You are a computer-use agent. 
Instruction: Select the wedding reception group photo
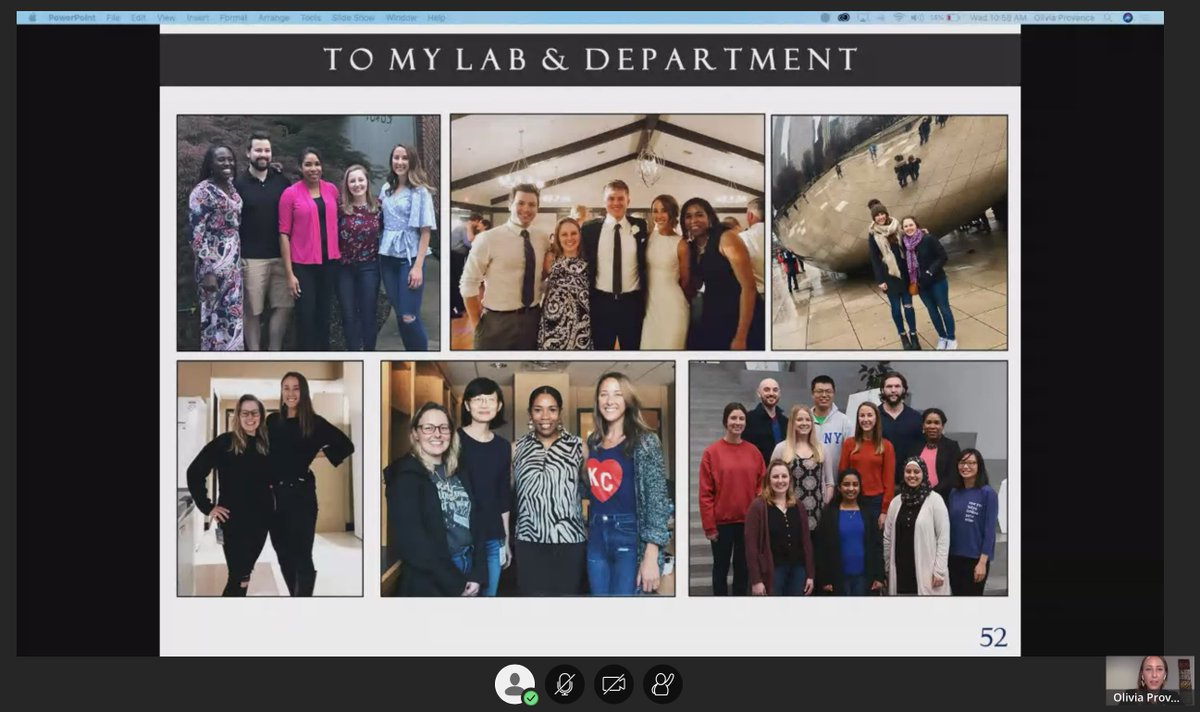[607, 232]
